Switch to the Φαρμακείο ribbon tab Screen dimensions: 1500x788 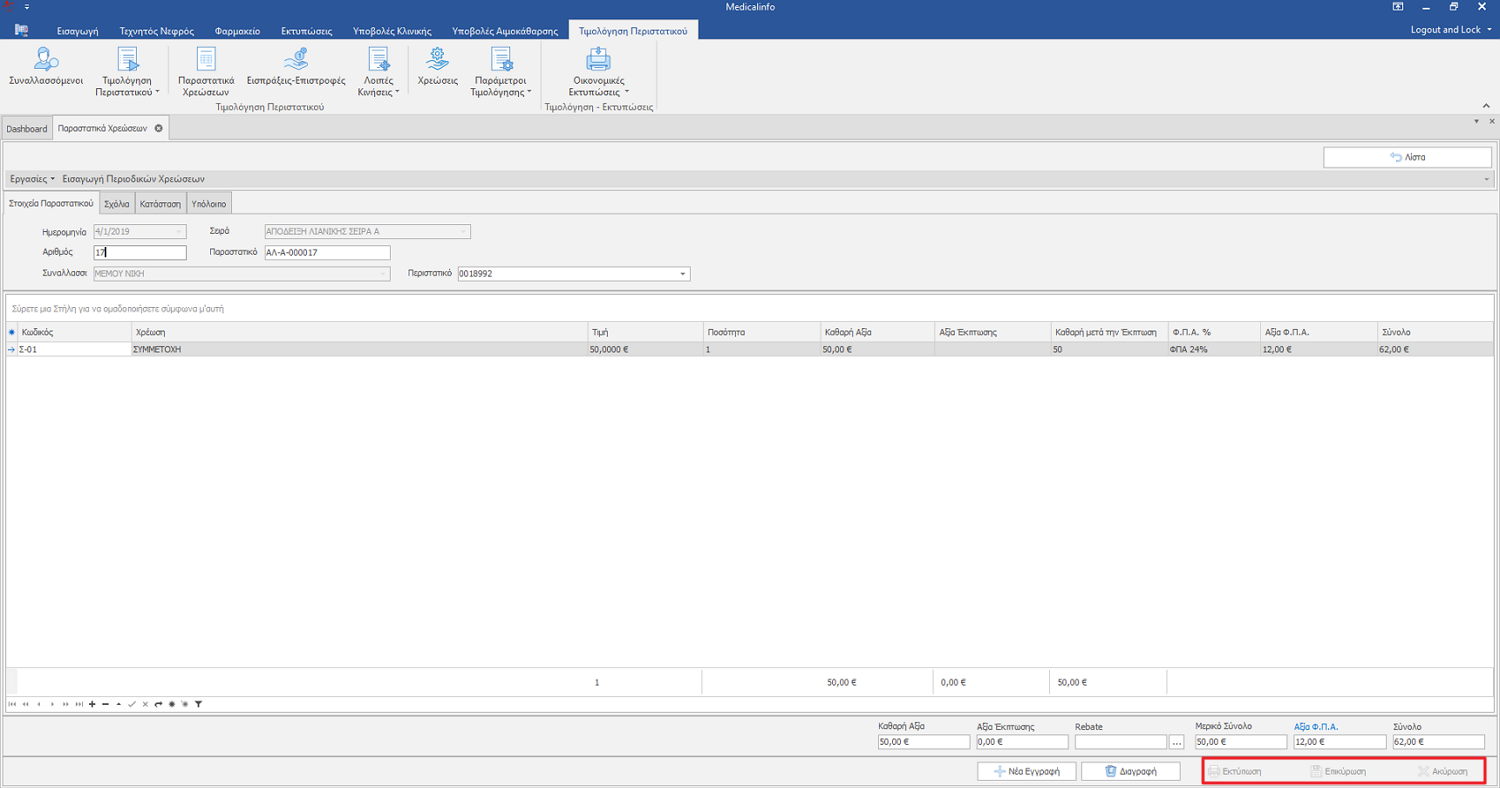click(237, 31)
